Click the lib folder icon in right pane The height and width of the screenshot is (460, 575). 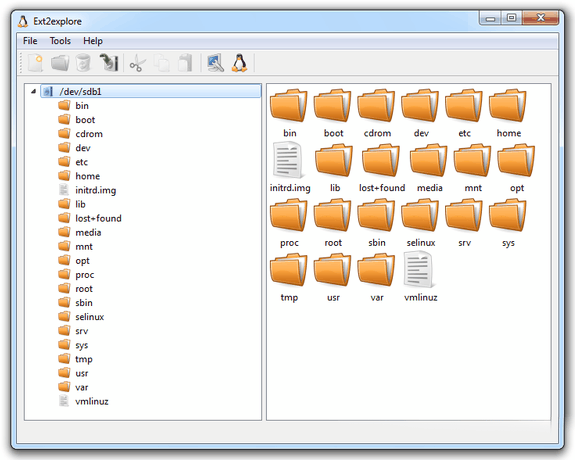pyautogui.click(x=334, y=161)
